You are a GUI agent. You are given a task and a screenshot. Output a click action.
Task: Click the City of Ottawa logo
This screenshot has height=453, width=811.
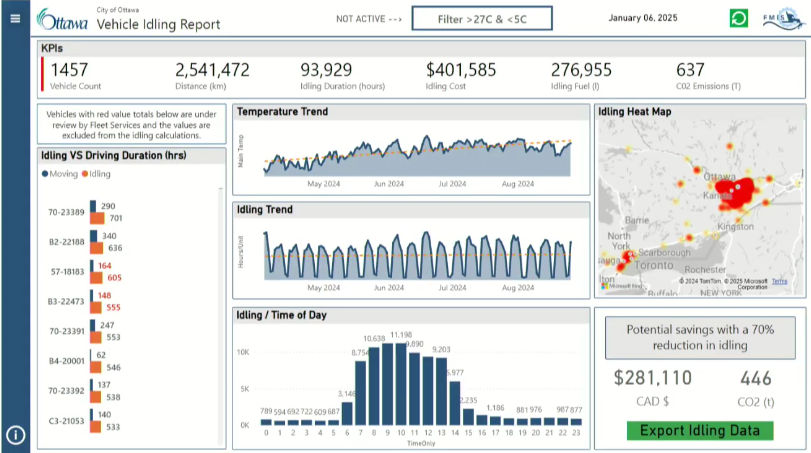[62, 19]
